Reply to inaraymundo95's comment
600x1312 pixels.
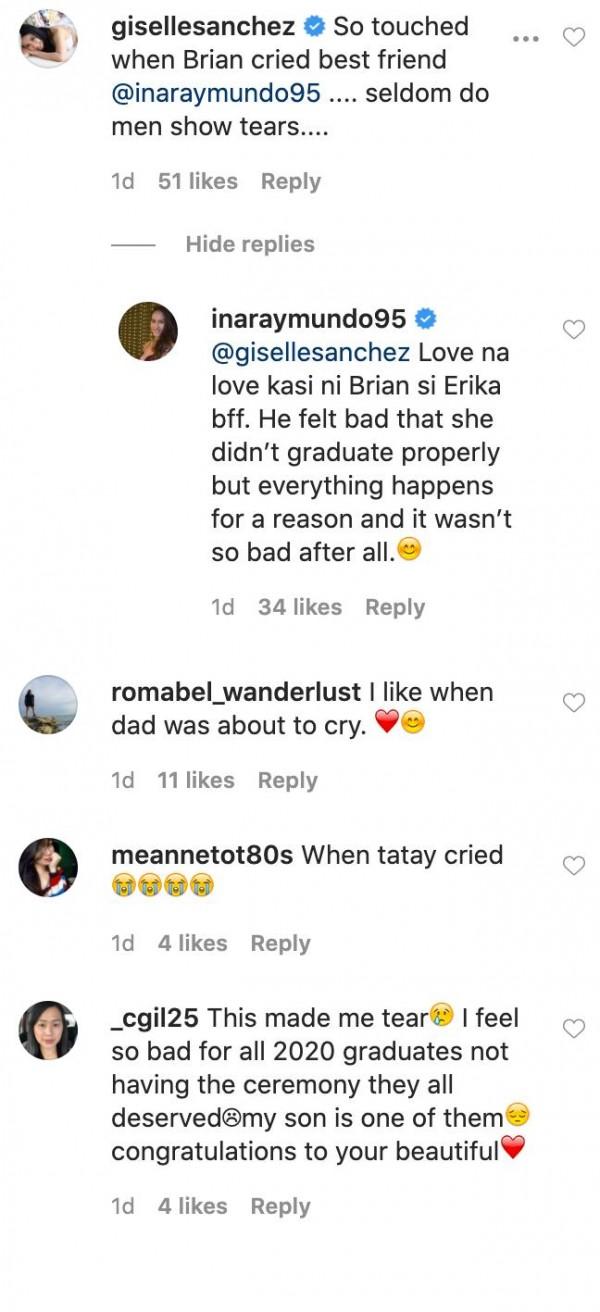(x=394, y=607)
